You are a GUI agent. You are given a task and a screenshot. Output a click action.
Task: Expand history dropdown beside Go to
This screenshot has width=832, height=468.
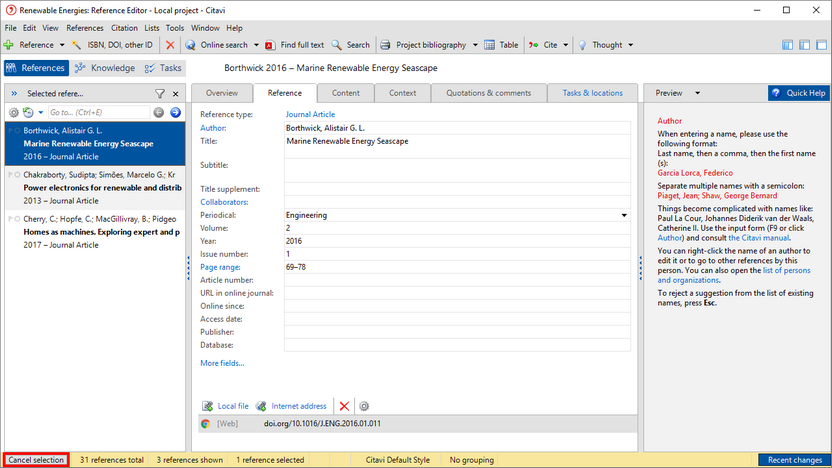[40, 112]
